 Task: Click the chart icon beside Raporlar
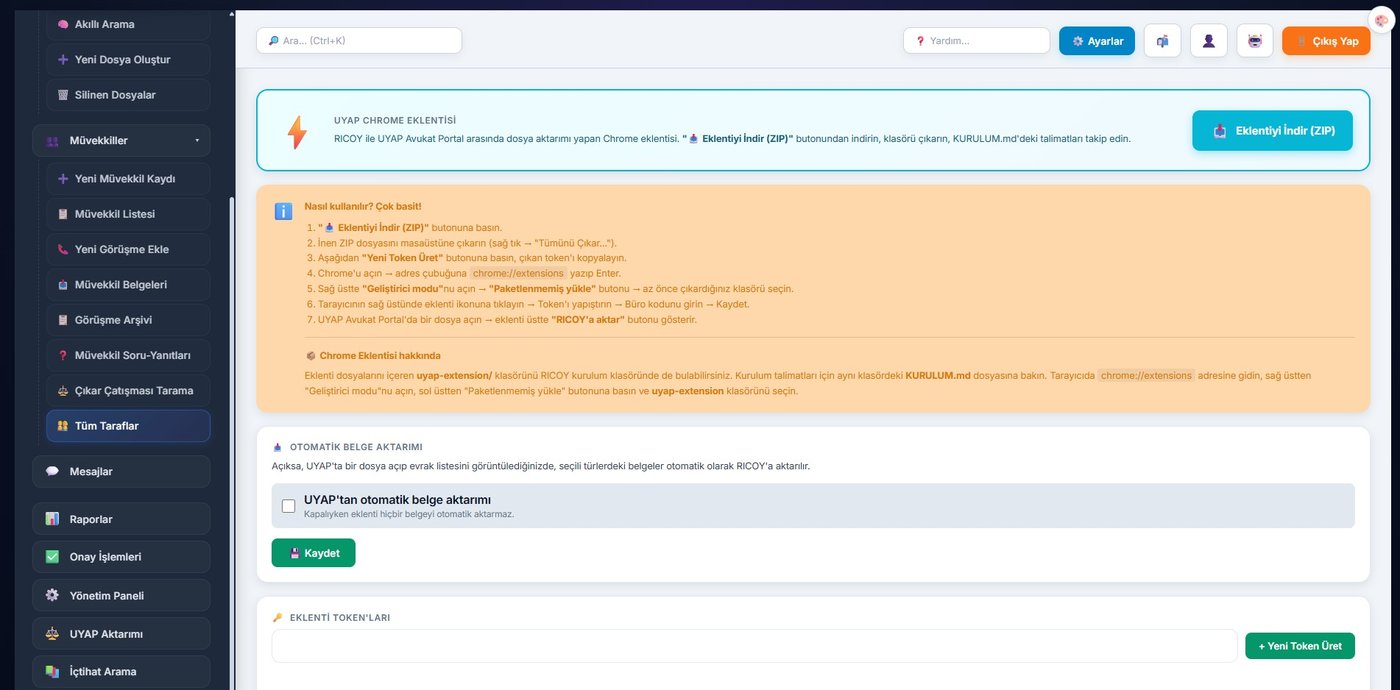(52, 519)
